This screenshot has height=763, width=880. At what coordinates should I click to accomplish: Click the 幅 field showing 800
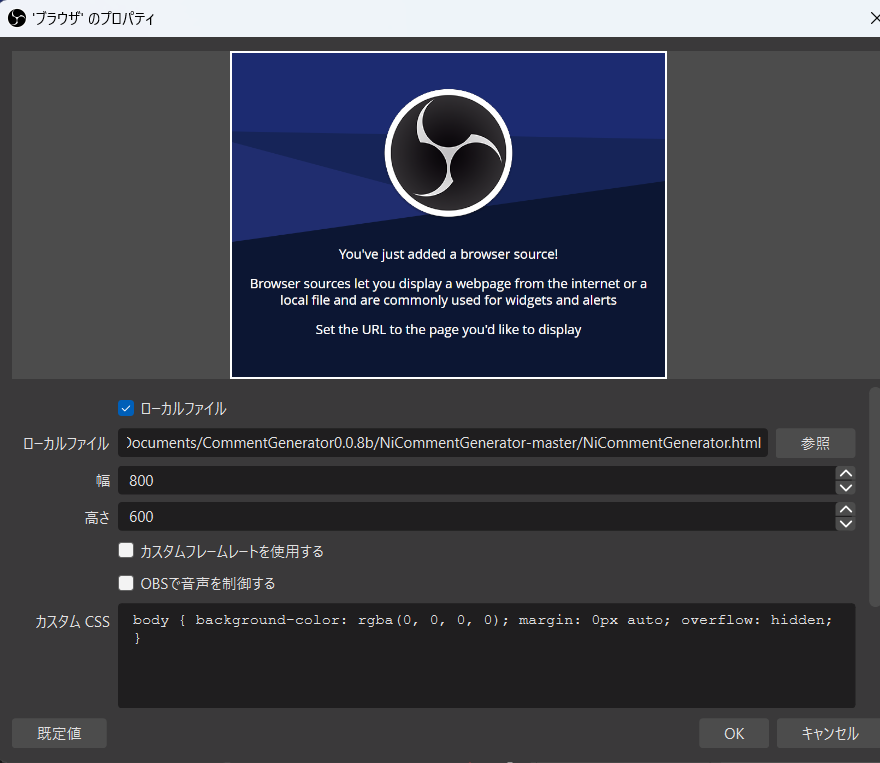[x=475, y=481]
